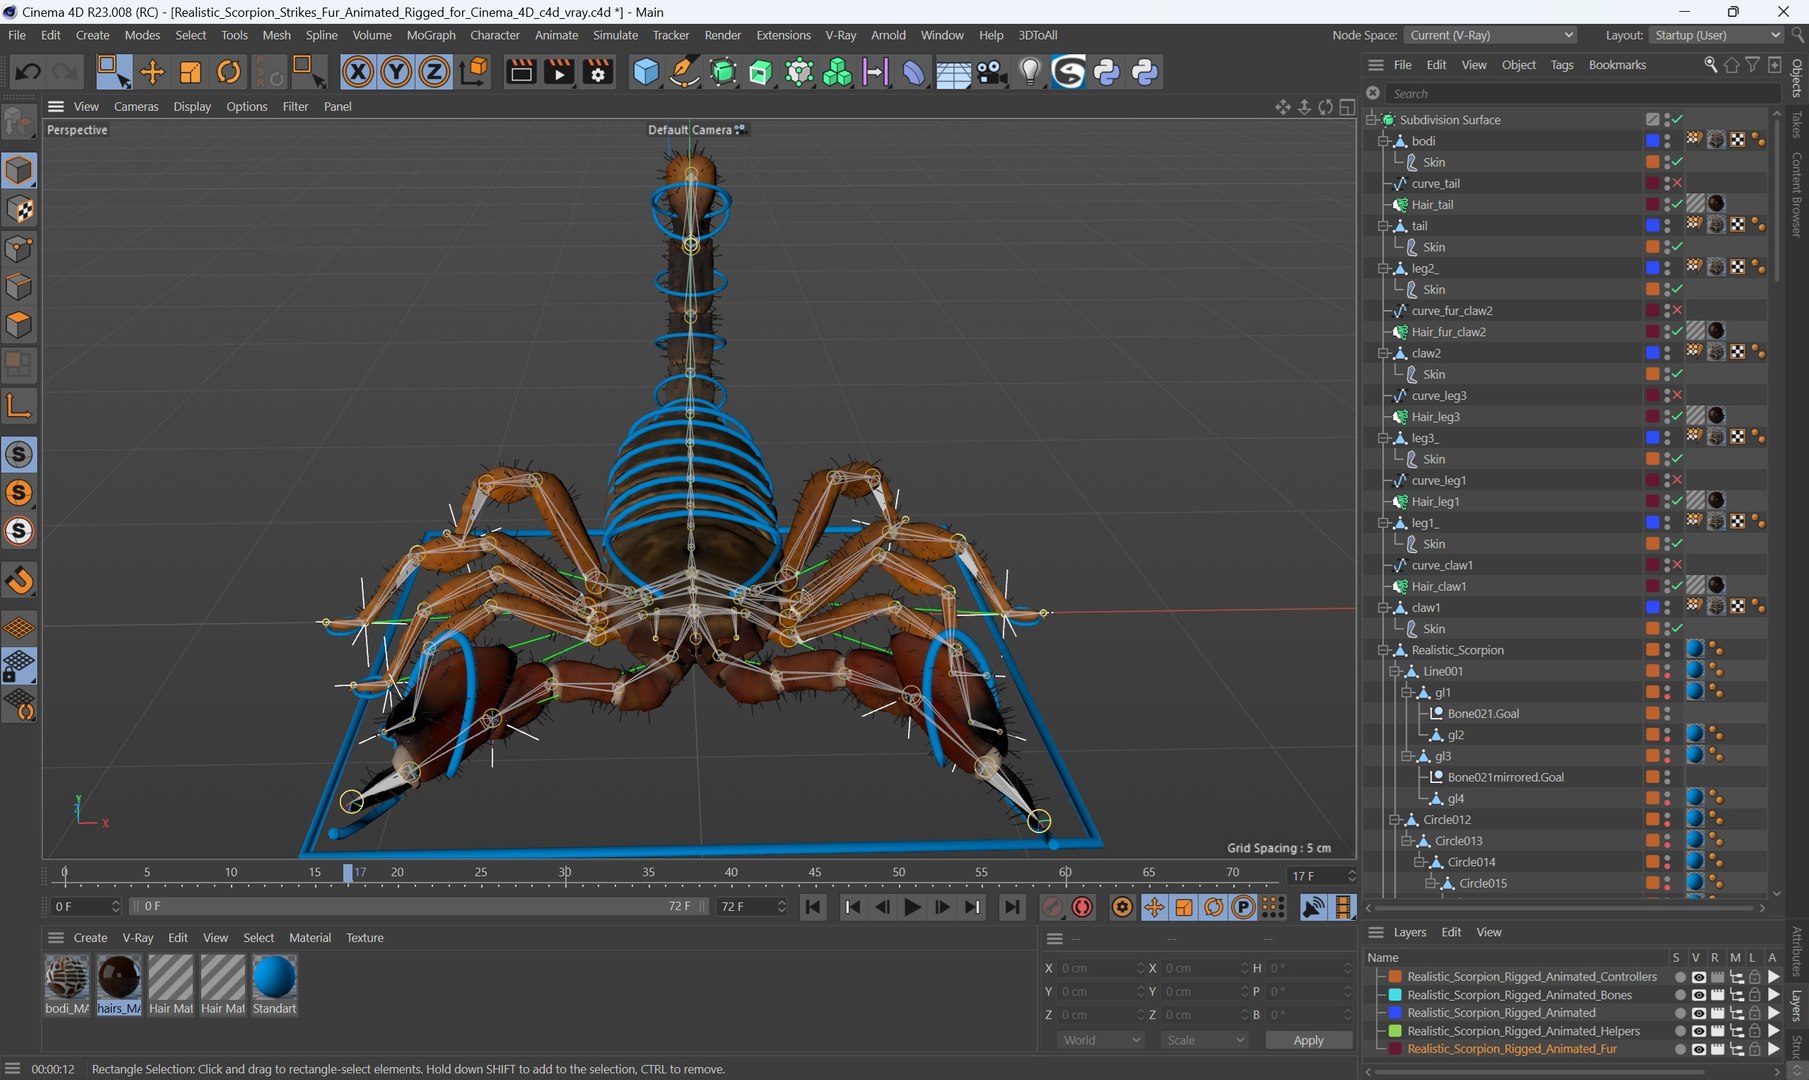Select the Texture mode icon in left sidebar
The image size is (1809, 1080).
coord(19,209)
